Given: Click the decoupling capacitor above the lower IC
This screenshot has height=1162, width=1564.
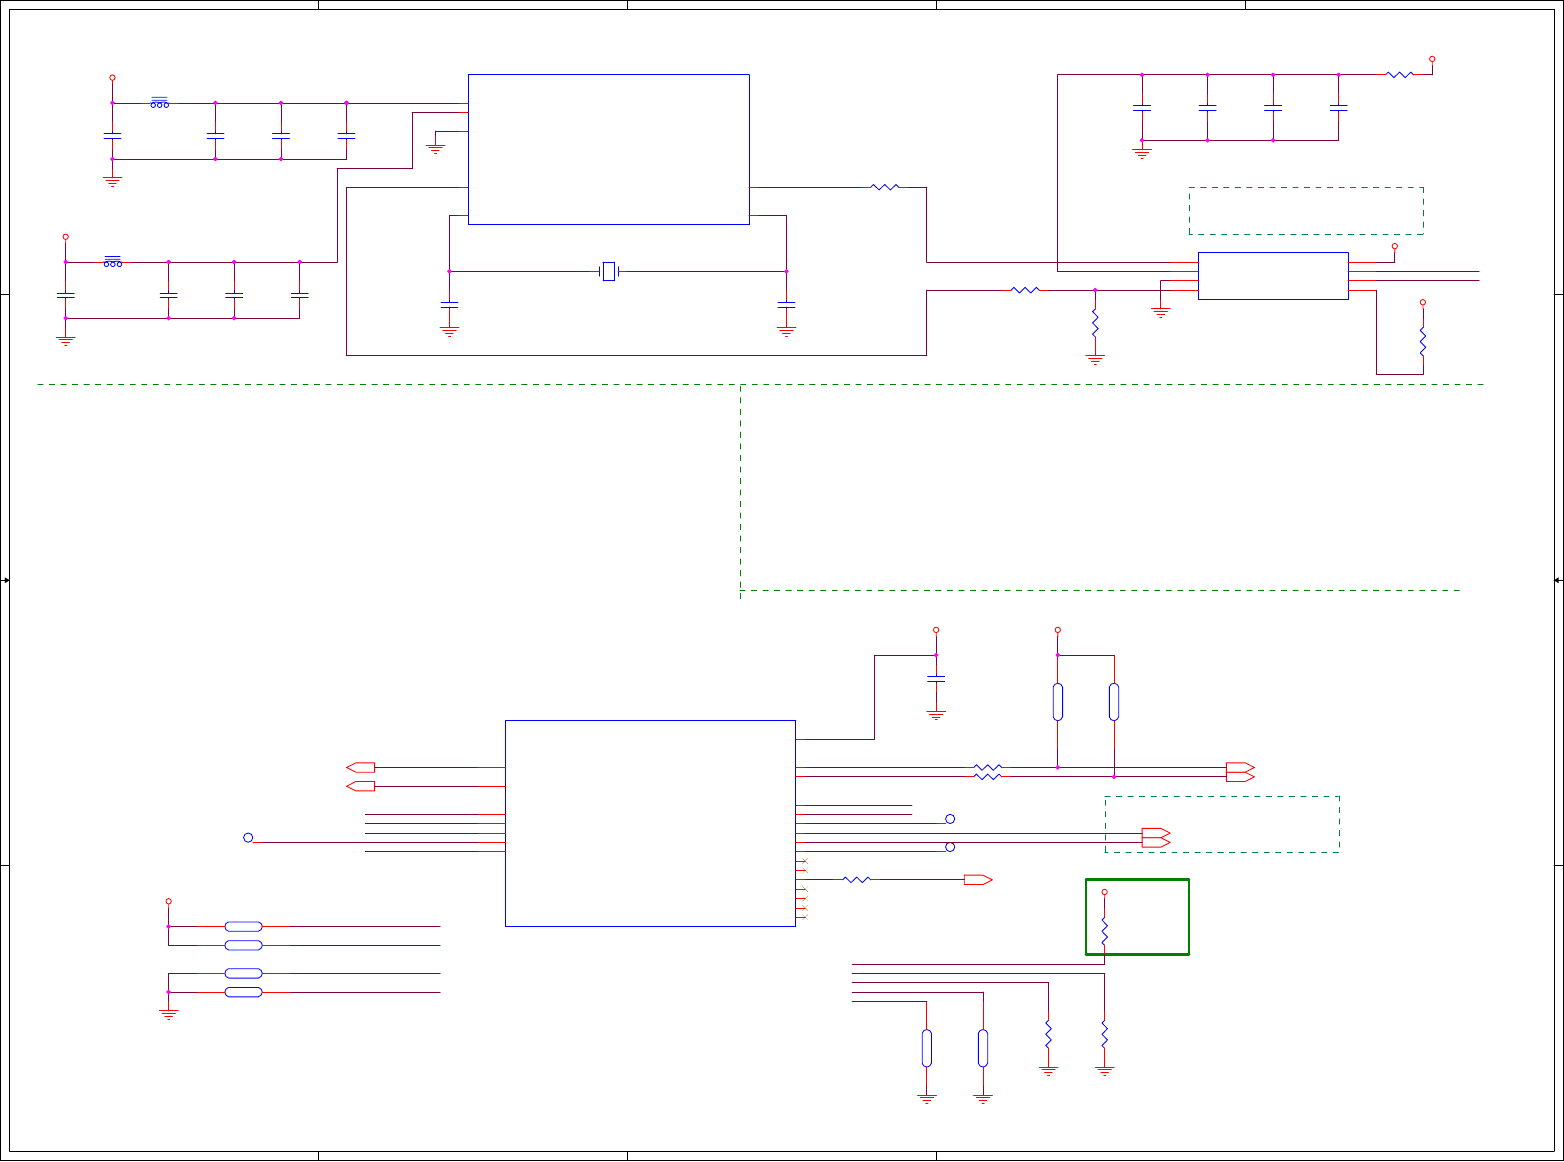Looking at the screenshot, I should coord(936,678).
